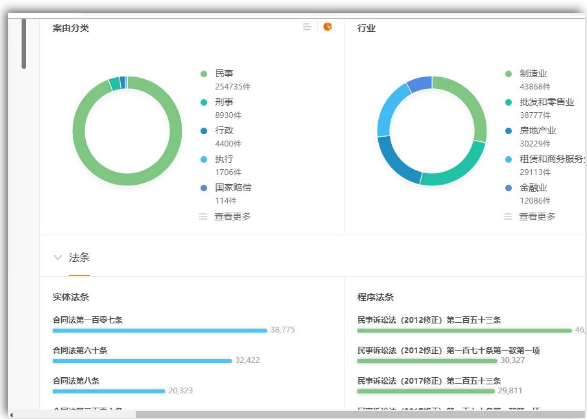Click the 房地产业 legend dot
This screenshot has width=587, height=419.
pos(508,131)
